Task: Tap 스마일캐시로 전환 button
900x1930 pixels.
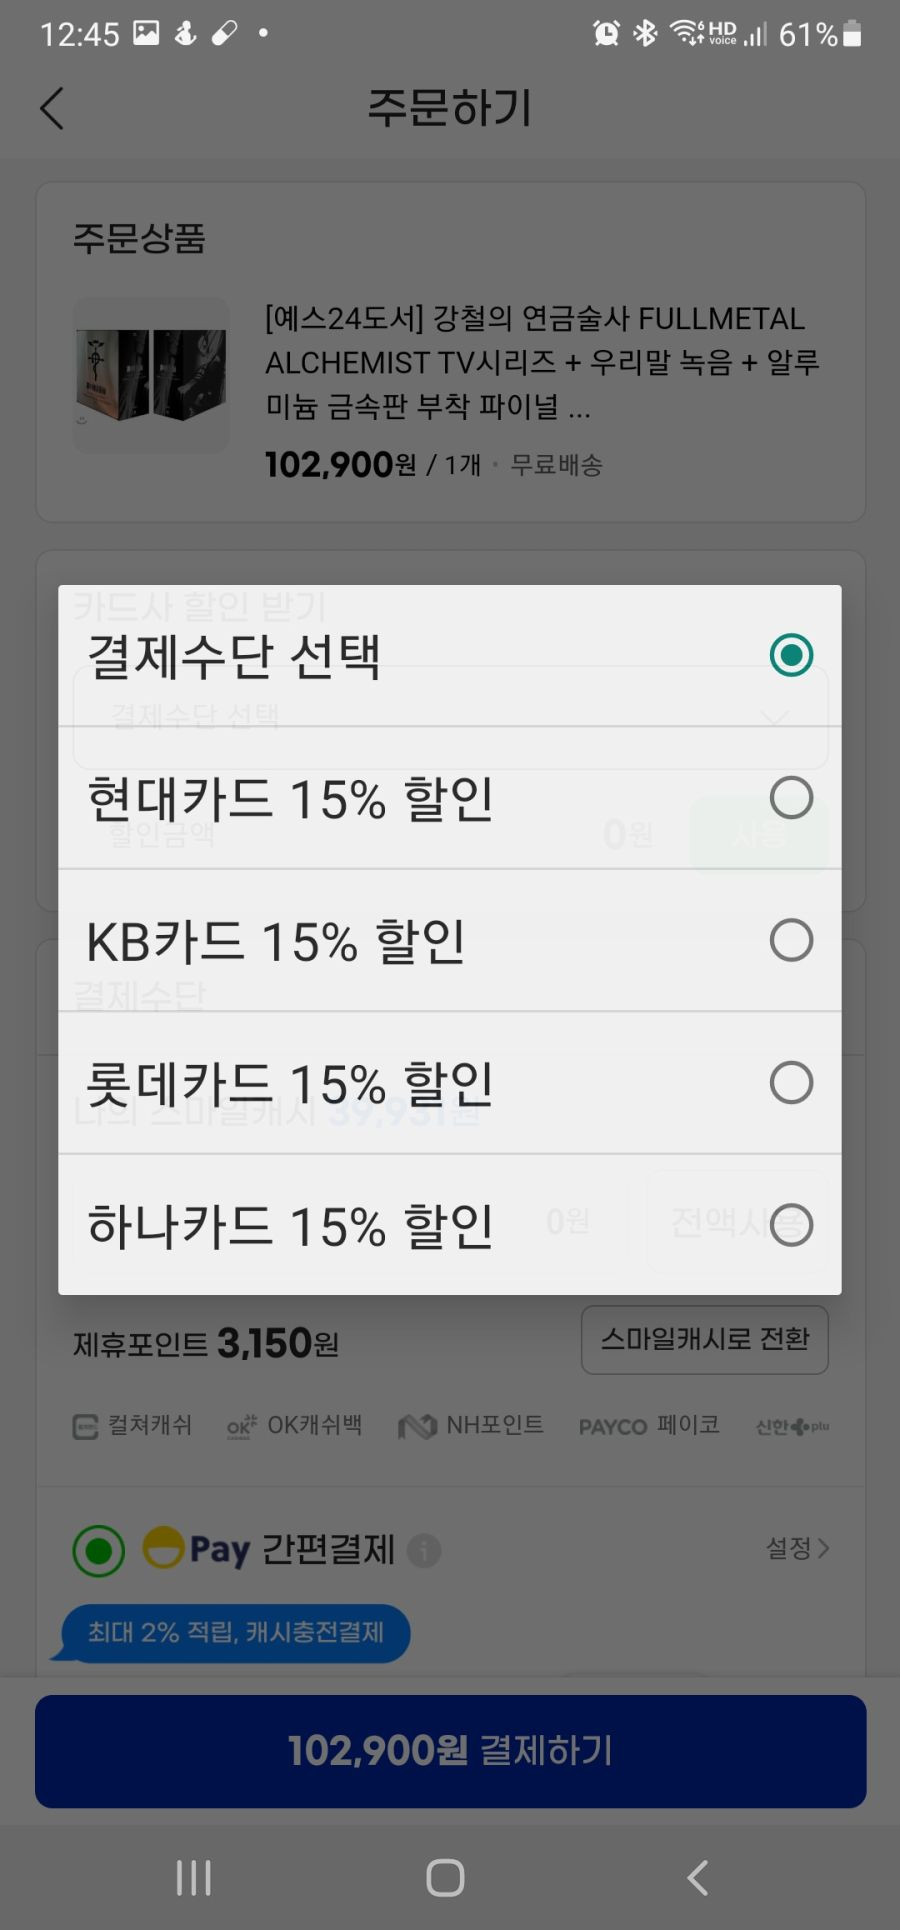Action: coord(705,1340)
